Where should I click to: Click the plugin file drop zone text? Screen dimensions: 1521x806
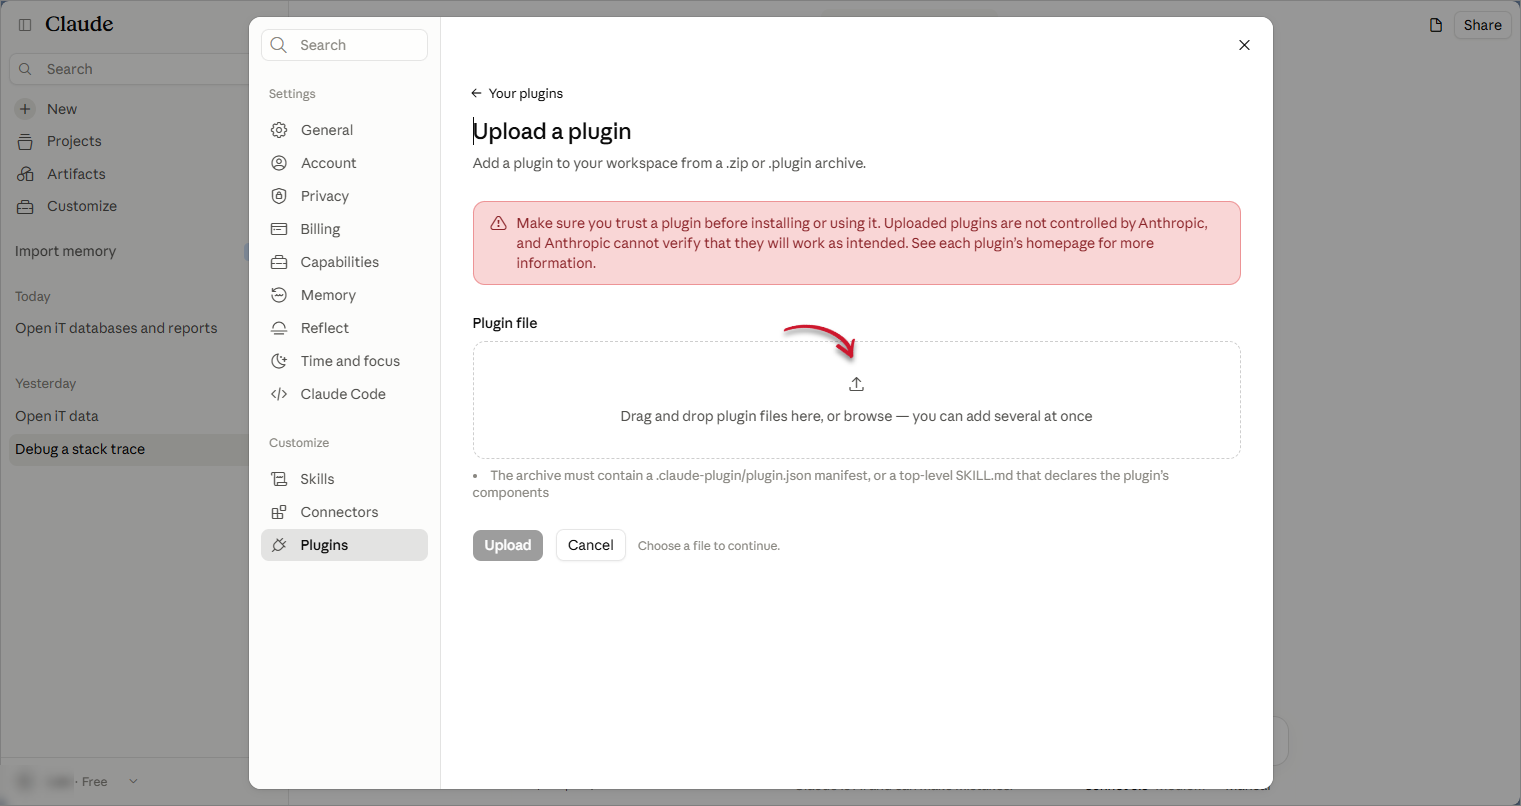tap(856, 416)
